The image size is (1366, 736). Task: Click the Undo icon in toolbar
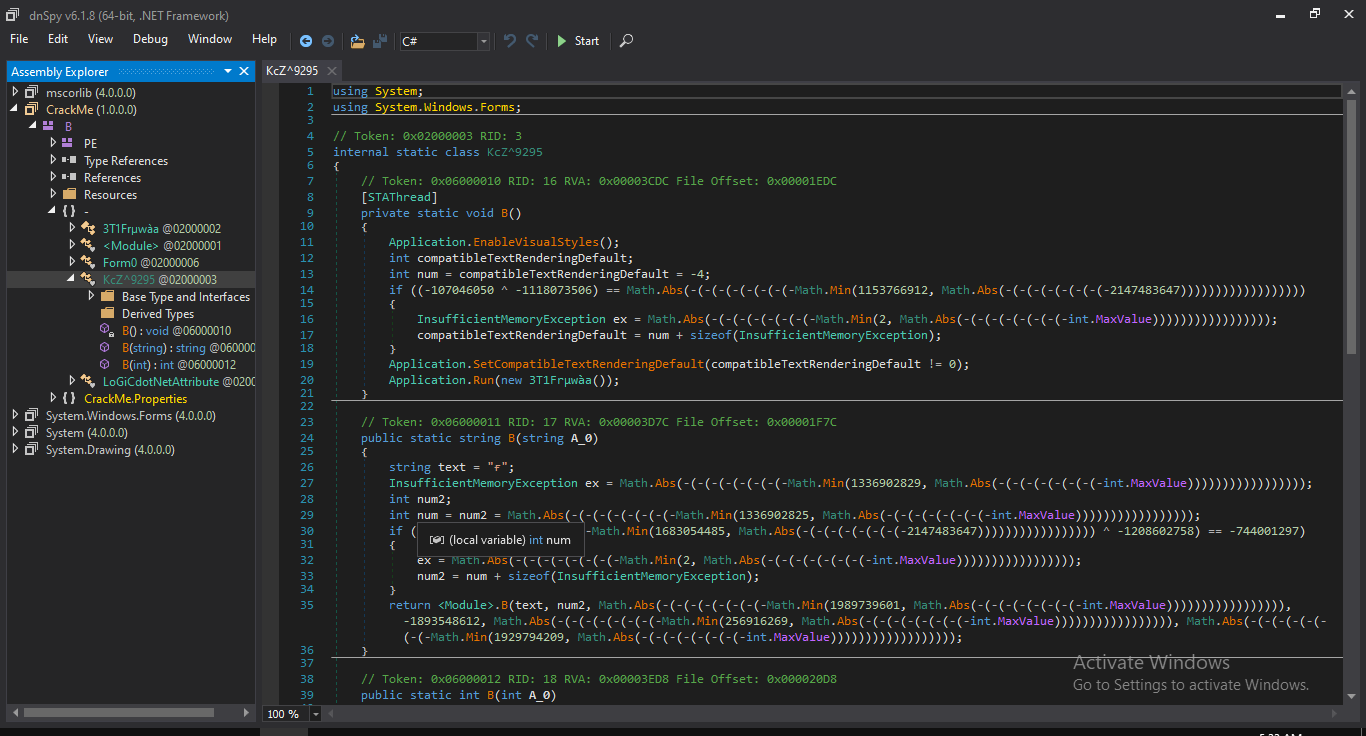tap(510, 41)
